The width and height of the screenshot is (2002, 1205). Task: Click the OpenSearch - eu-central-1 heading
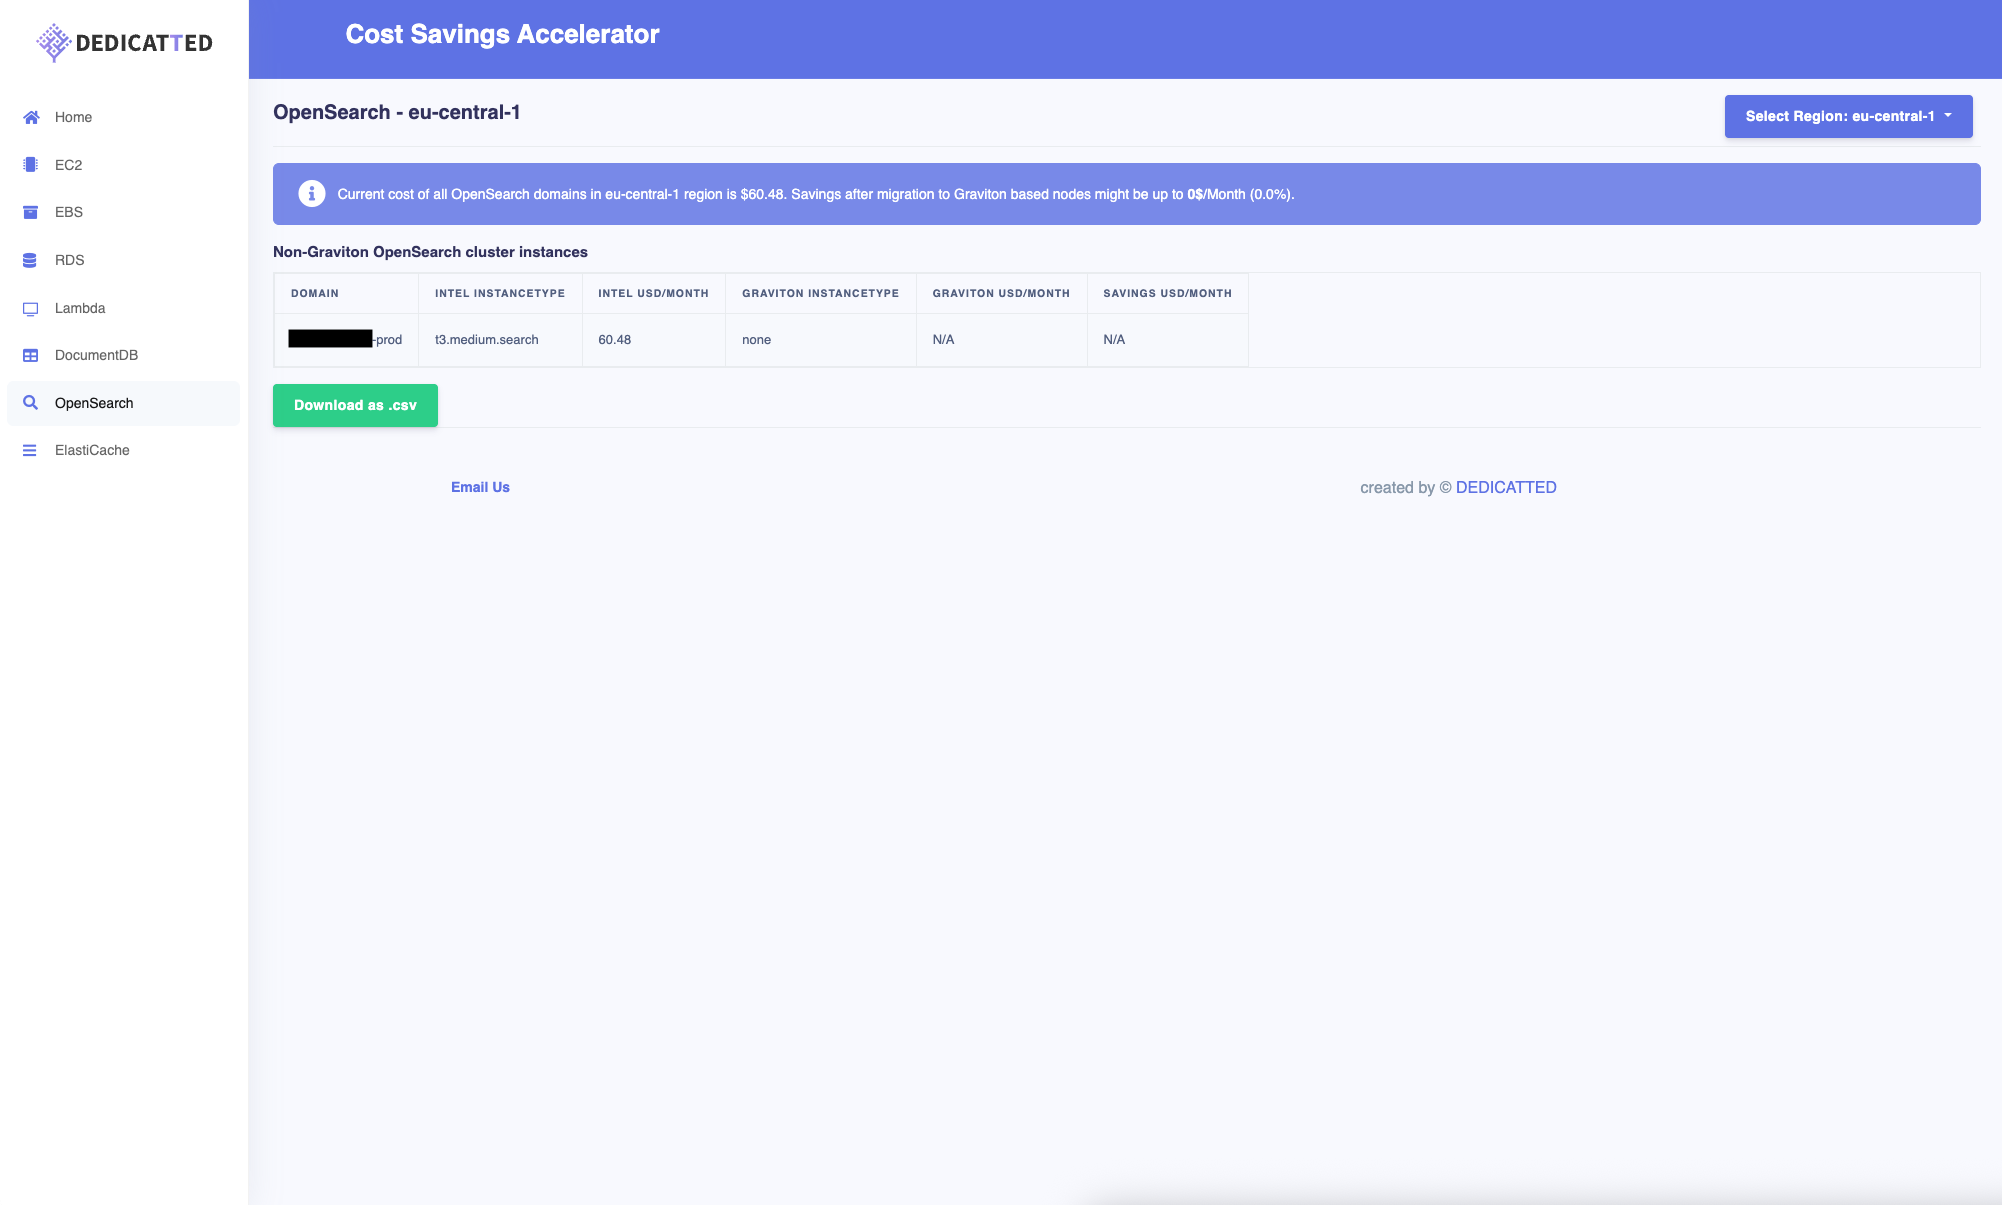coord(396,112)
